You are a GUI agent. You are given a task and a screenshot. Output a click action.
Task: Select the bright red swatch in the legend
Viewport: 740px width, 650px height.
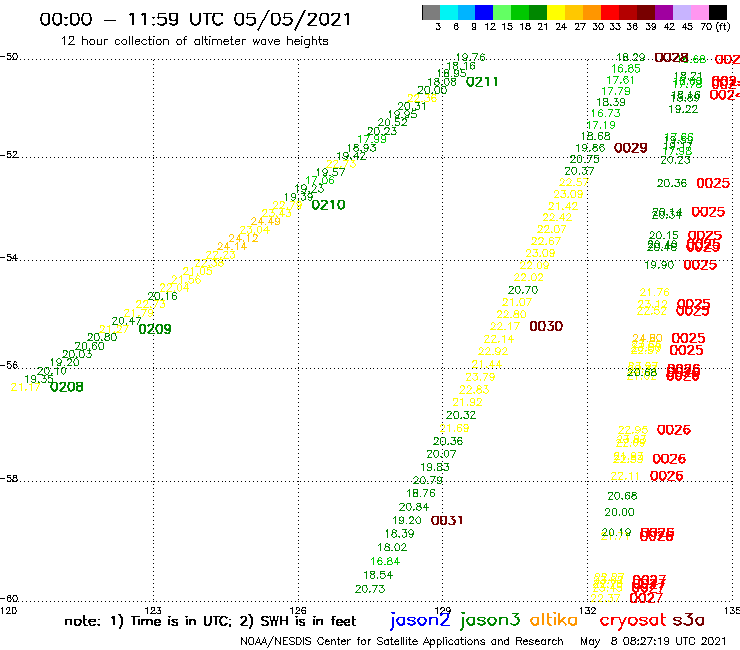[x=610, y=12]
